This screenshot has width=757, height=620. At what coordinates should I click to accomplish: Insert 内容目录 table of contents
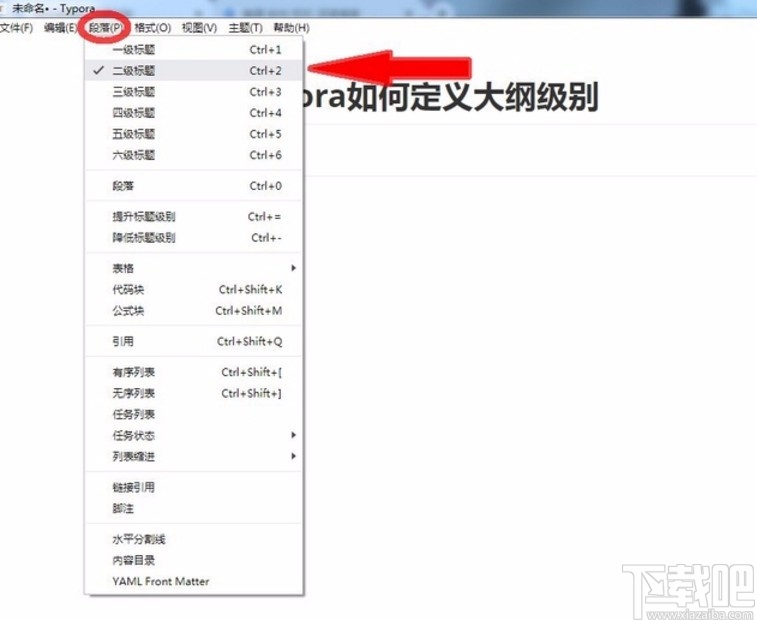coord(194,561)
